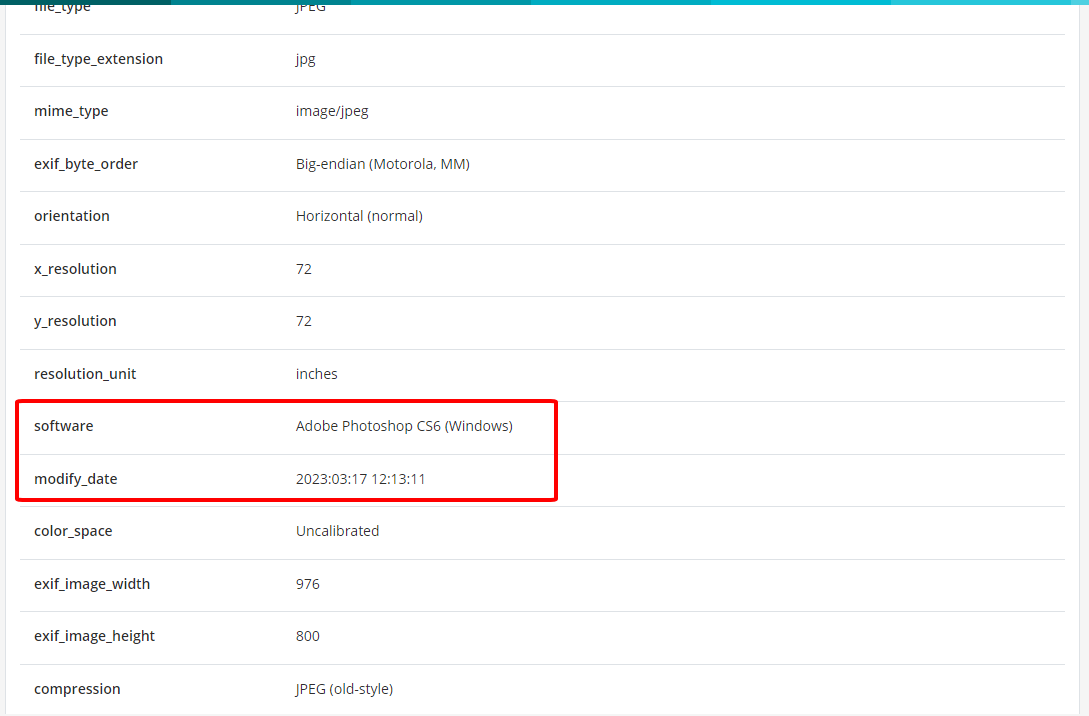Click the exif_image_height label
This screenshot has width=1089, height=716.
pos(94,636)
